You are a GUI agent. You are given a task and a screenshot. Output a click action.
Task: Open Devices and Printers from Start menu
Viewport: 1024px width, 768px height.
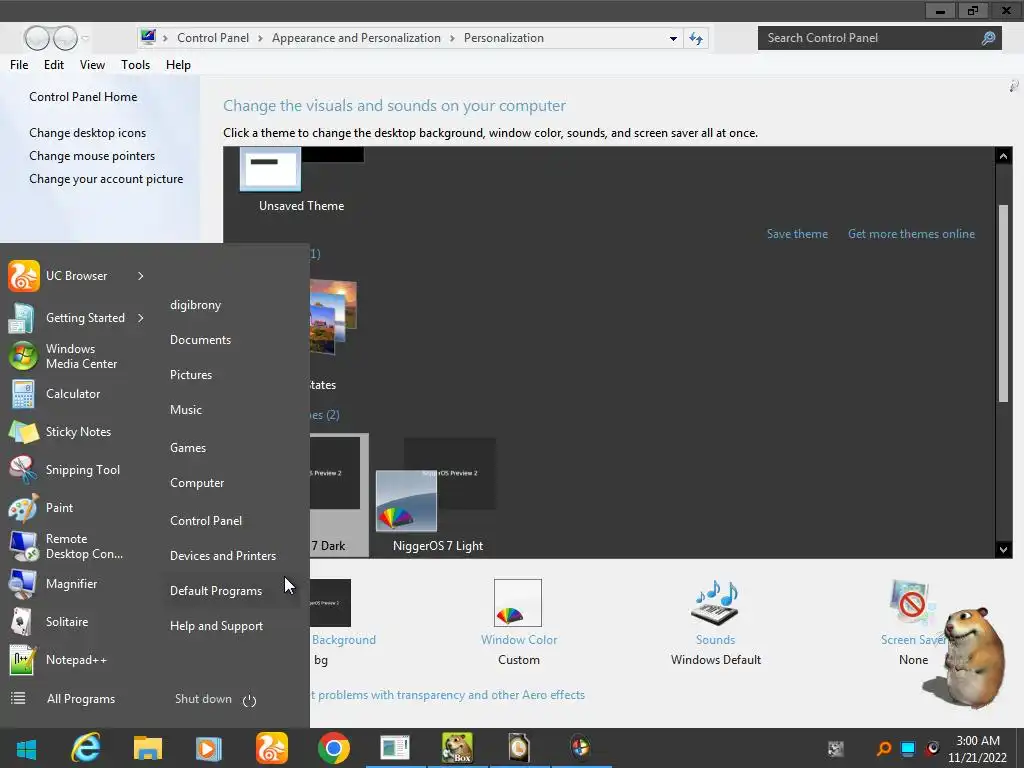pos(223,556)
